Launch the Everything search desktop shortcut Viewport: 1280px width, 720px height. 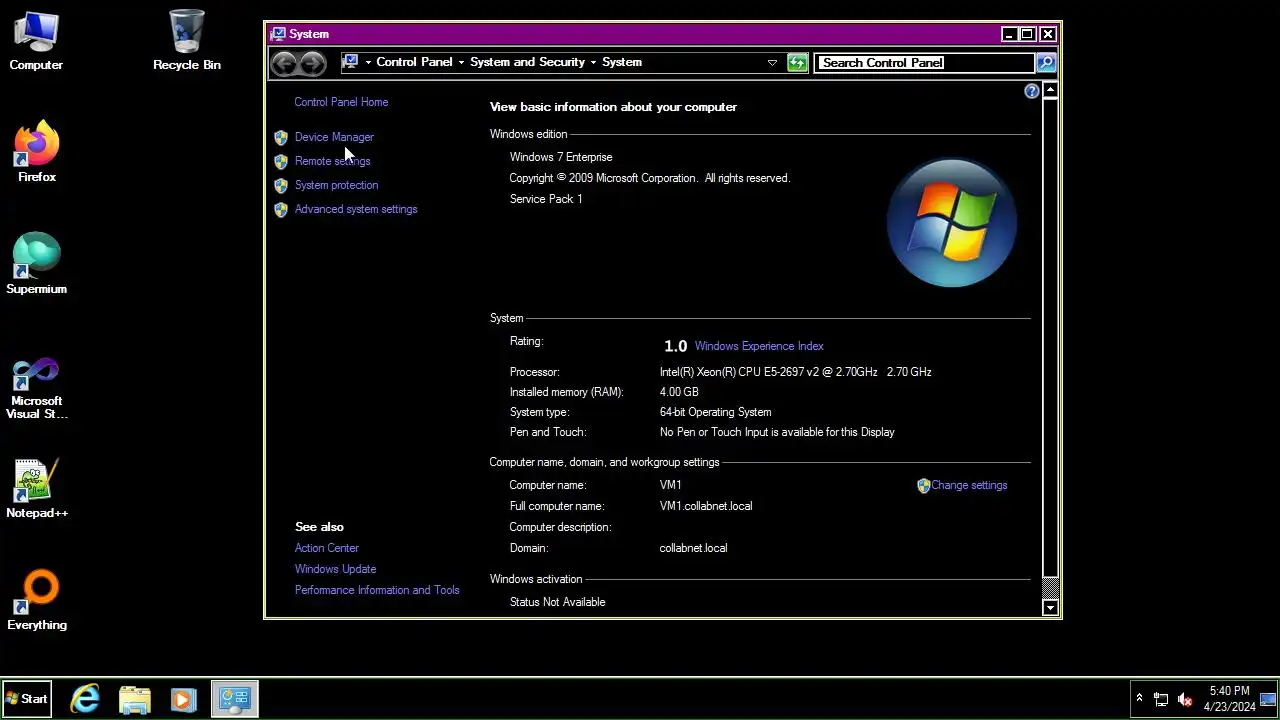click(x=37, y=601)
